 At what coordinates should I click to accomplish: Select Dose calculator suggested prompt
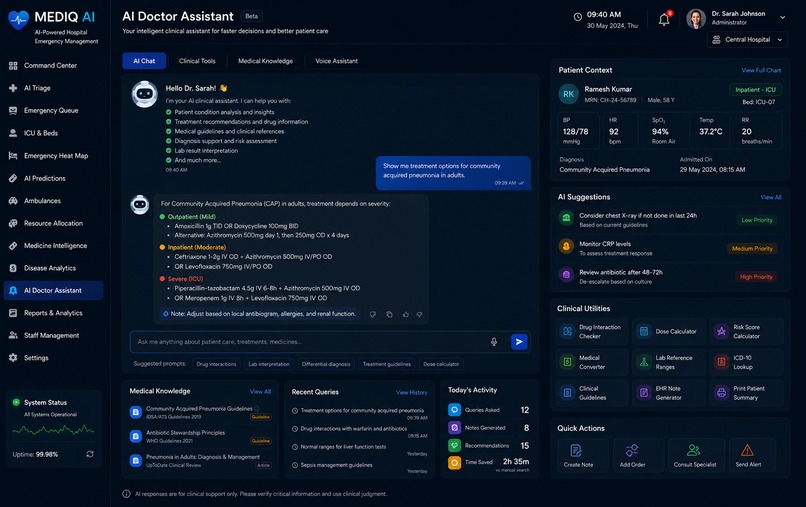point(441,364)
